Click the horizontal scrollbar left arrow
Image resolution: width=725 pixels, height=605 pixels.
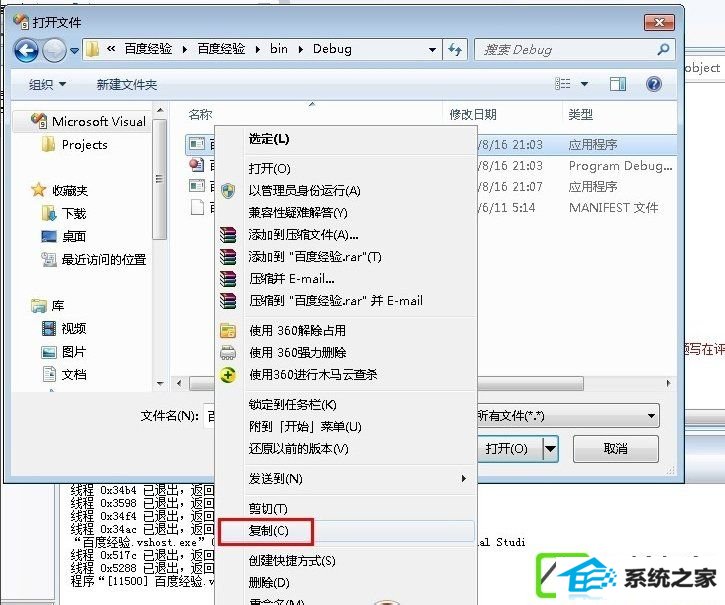pyautogui.click(x=179, y=383)
